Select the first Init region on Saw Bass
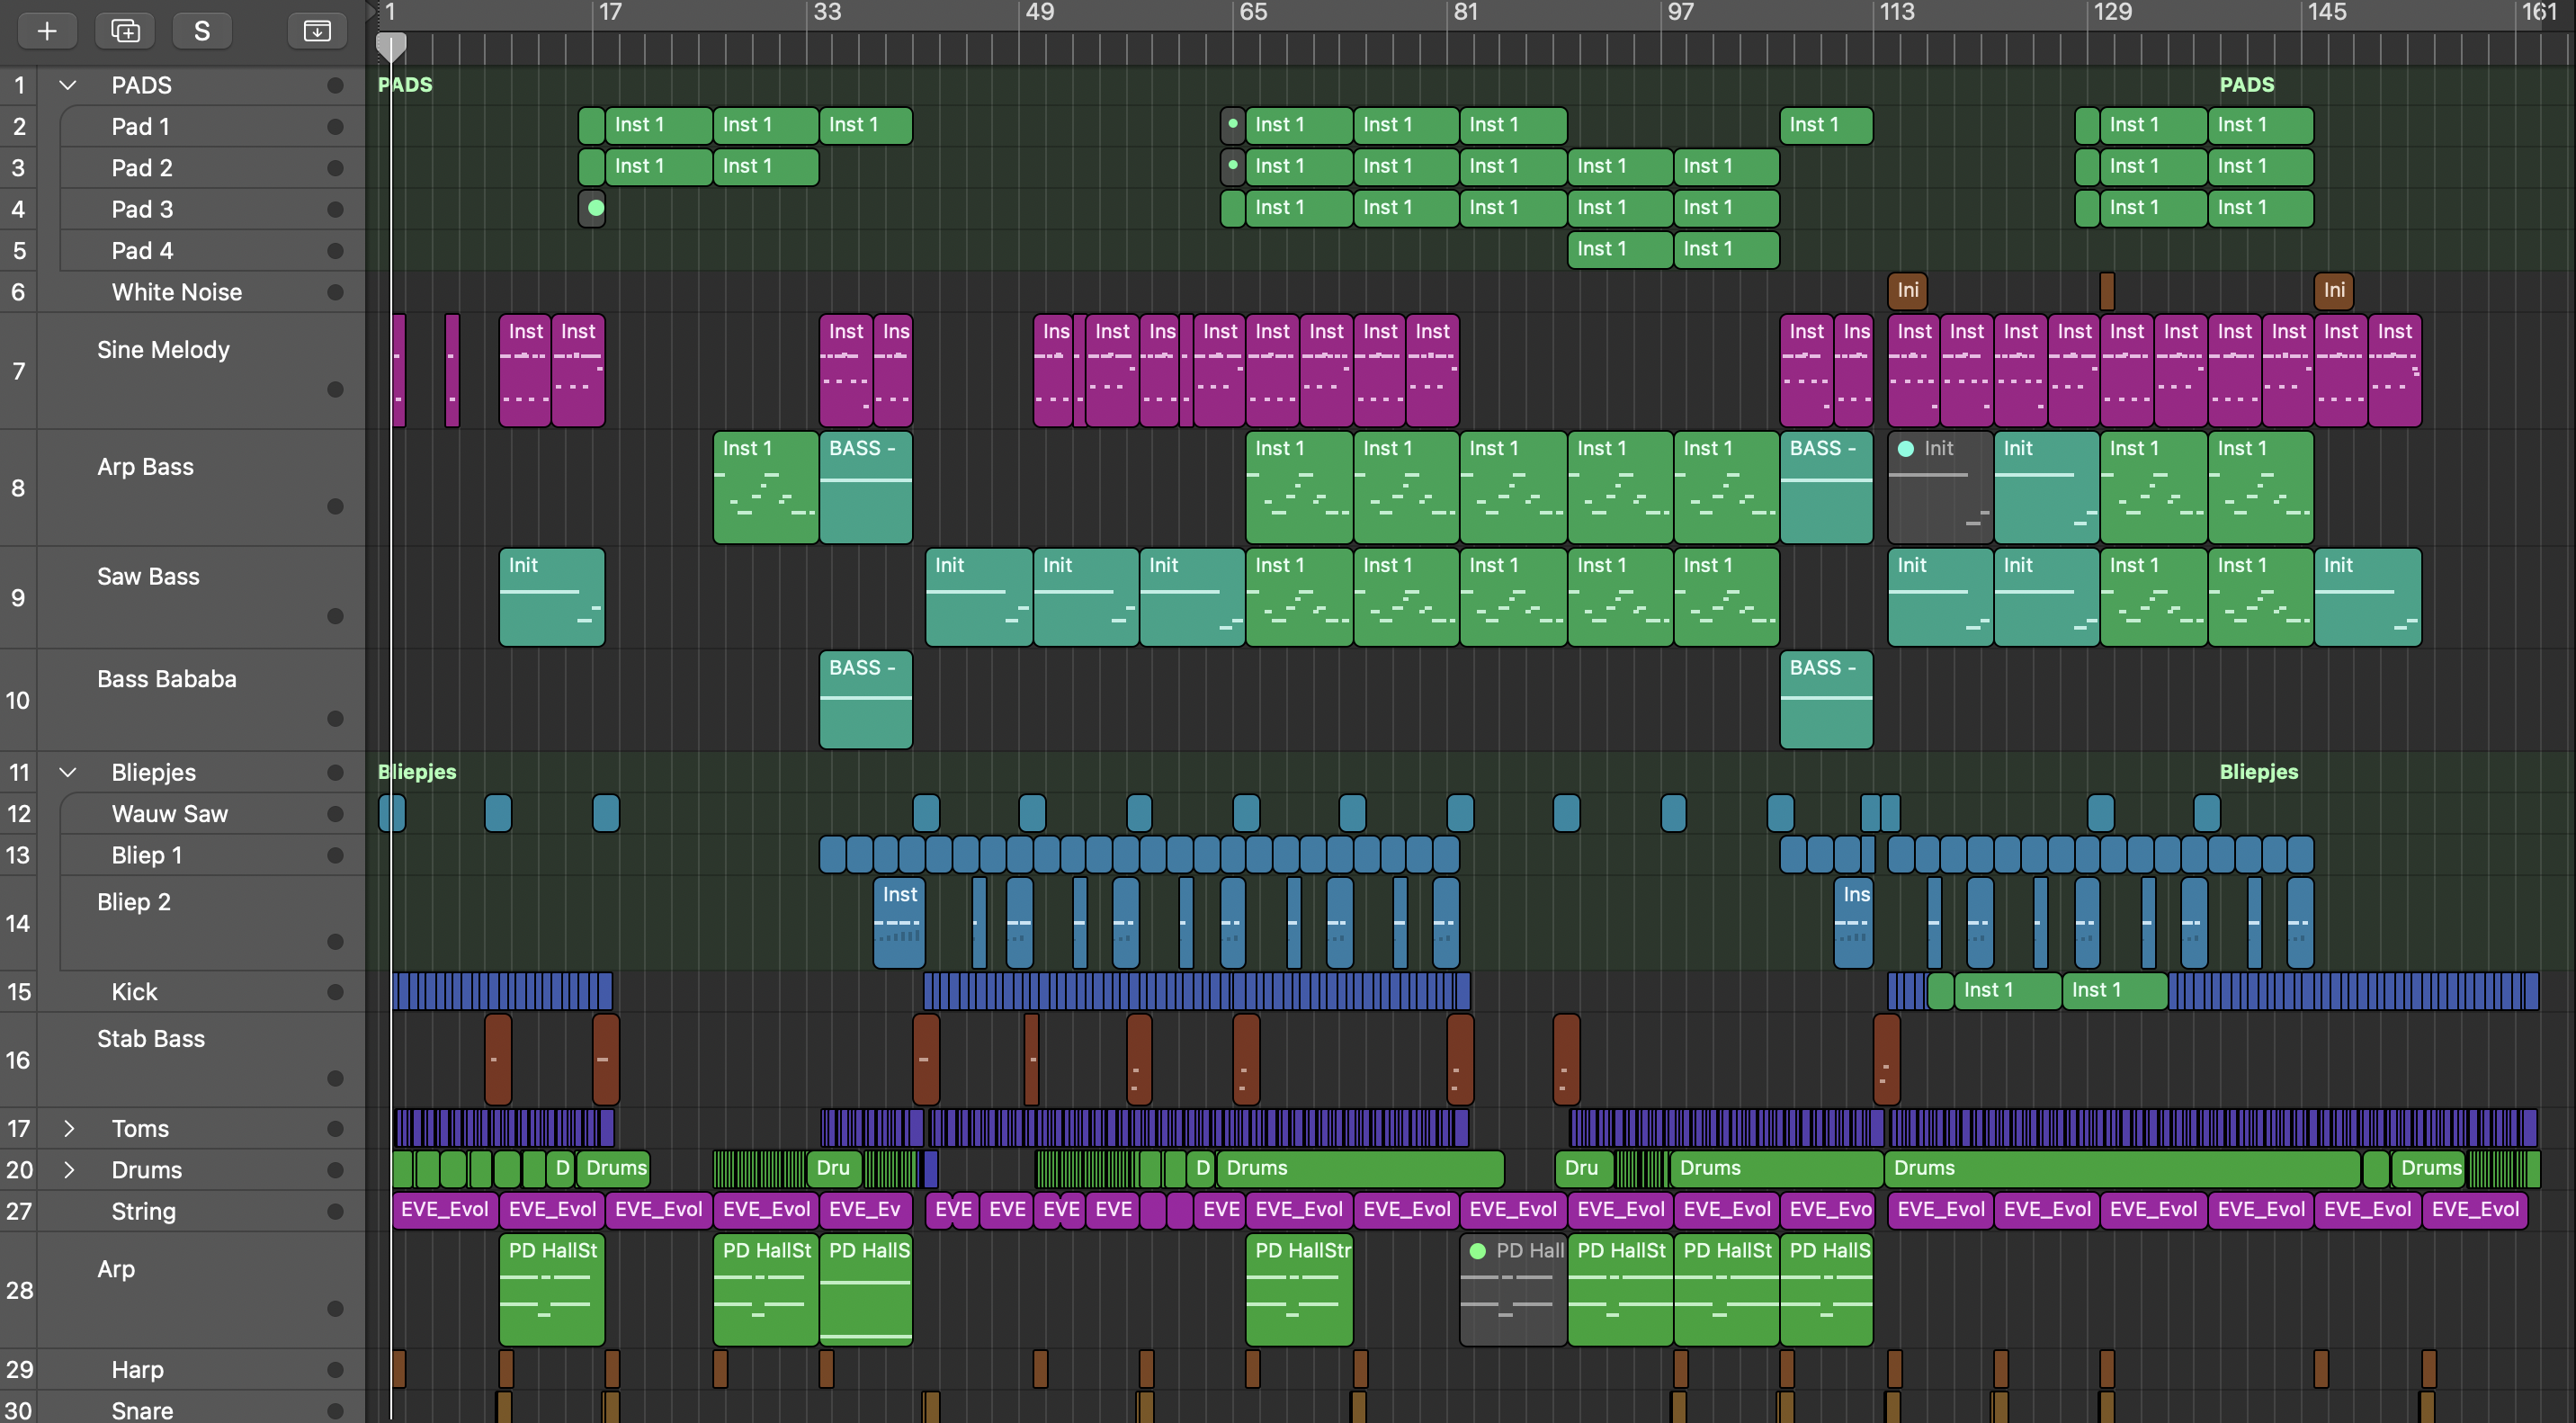 click(x=551, y=597)
